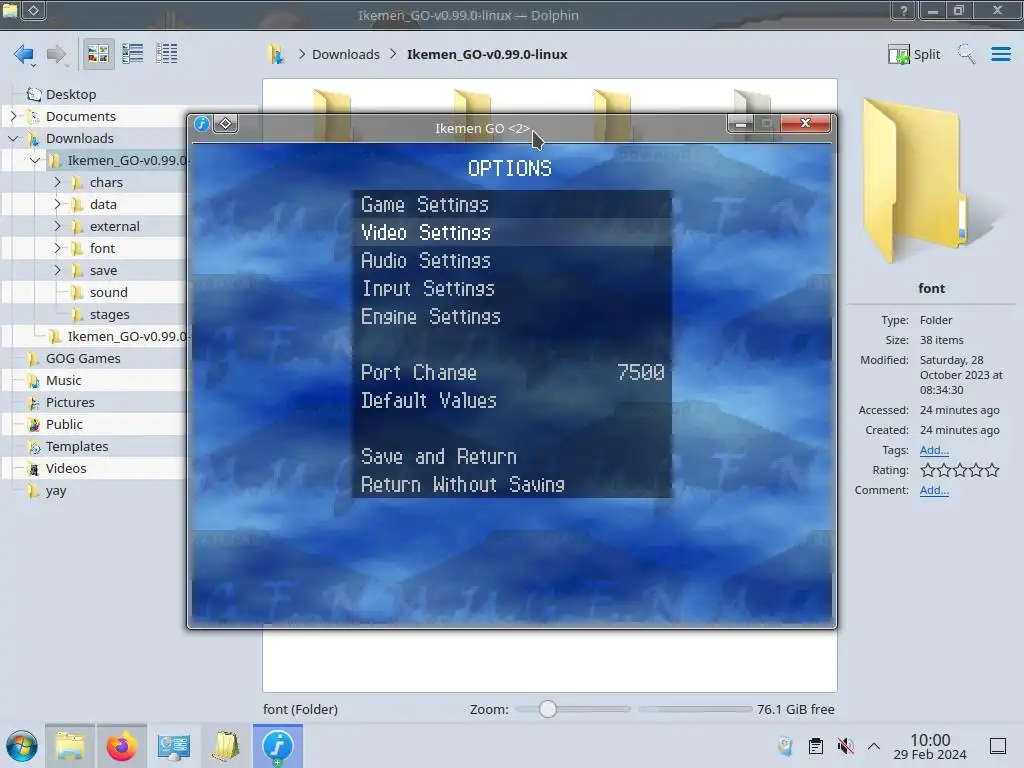Open file manager from taskbar
Viewport: 1024px width, 768px height.
click(x=70, y=746)
